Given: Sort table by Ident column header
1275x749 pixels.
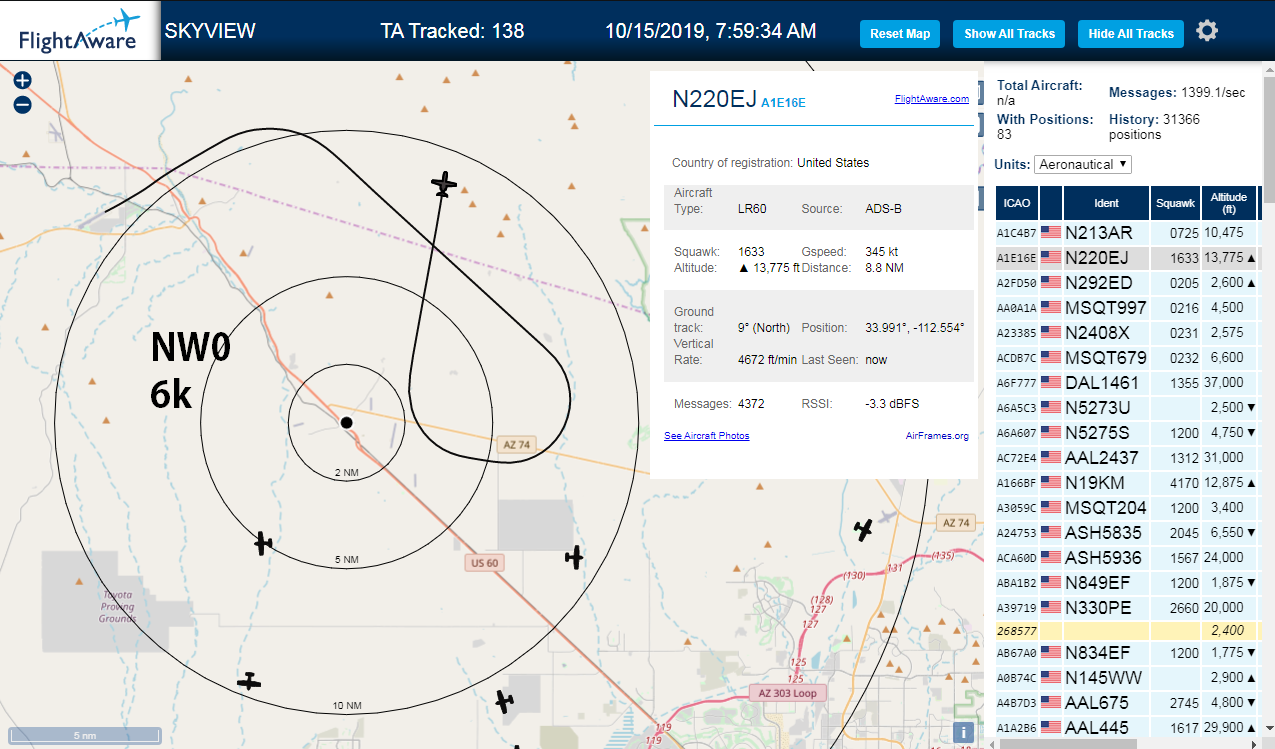Looking at the screenshot, I should (1106, 203).
